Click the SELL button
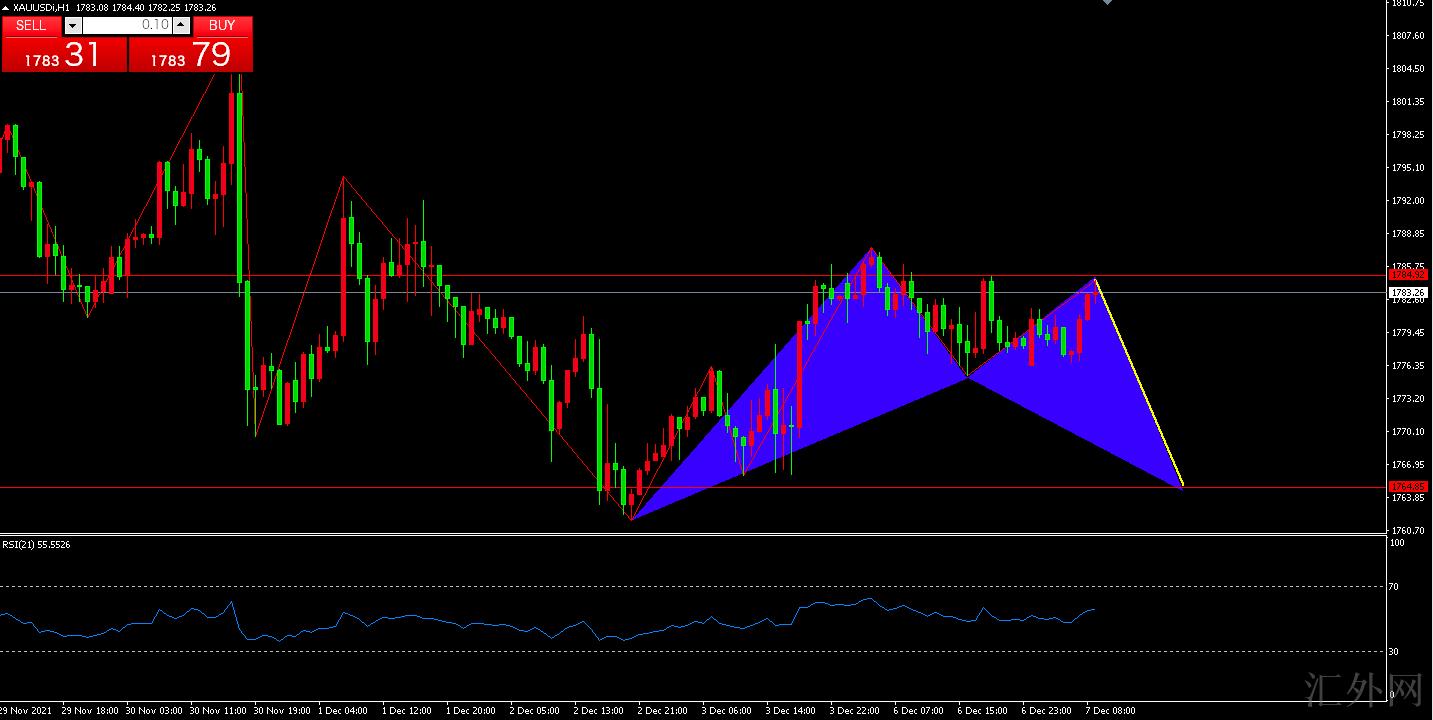 point(32,25)
